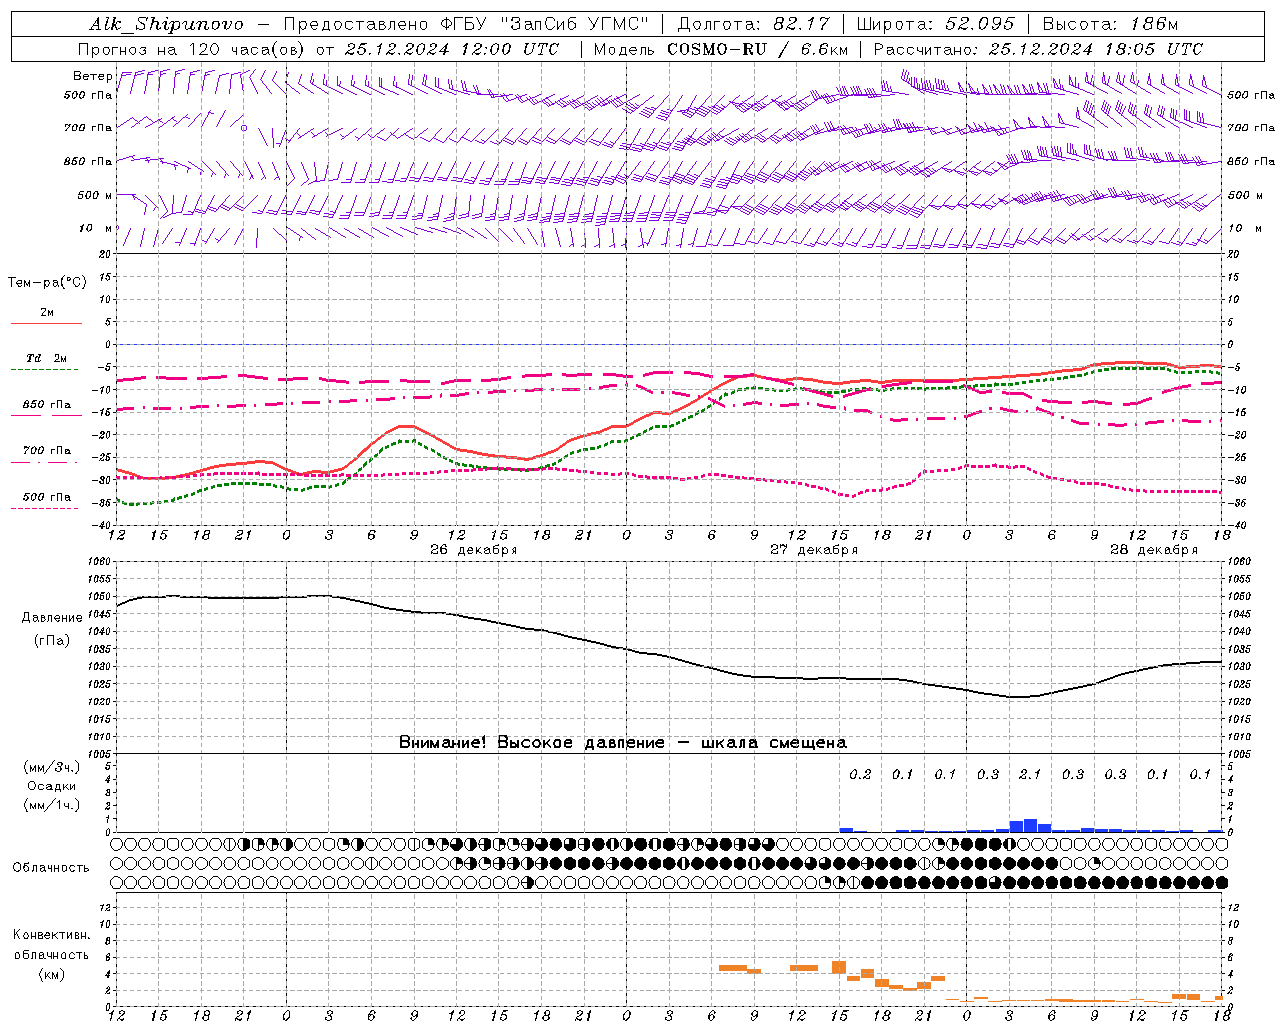Click the solid line sample above the 2м legend entry
The width and height of the screenshot is (1280, 1024).
tap(46, 323)
